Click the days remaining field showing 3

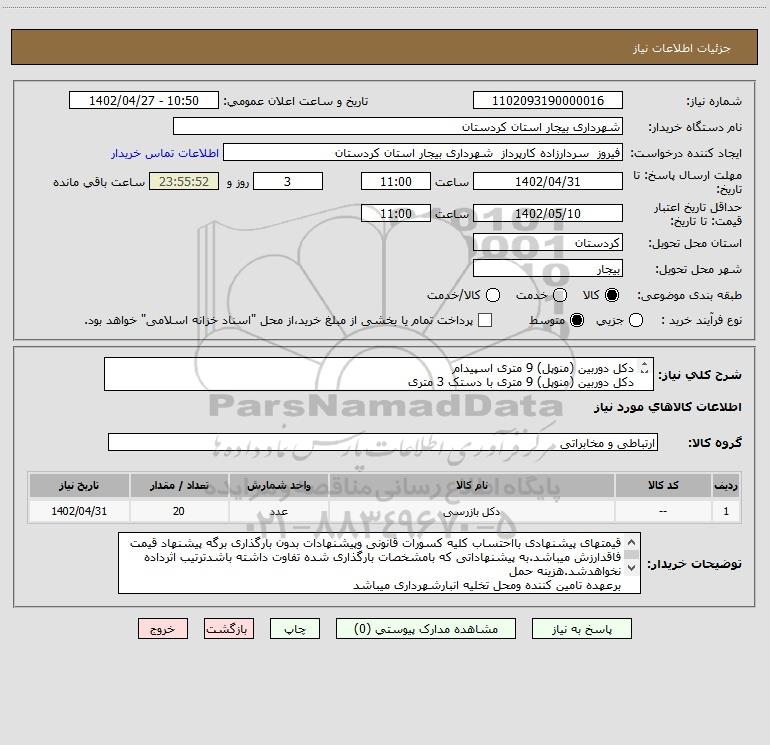coord(288,181)
